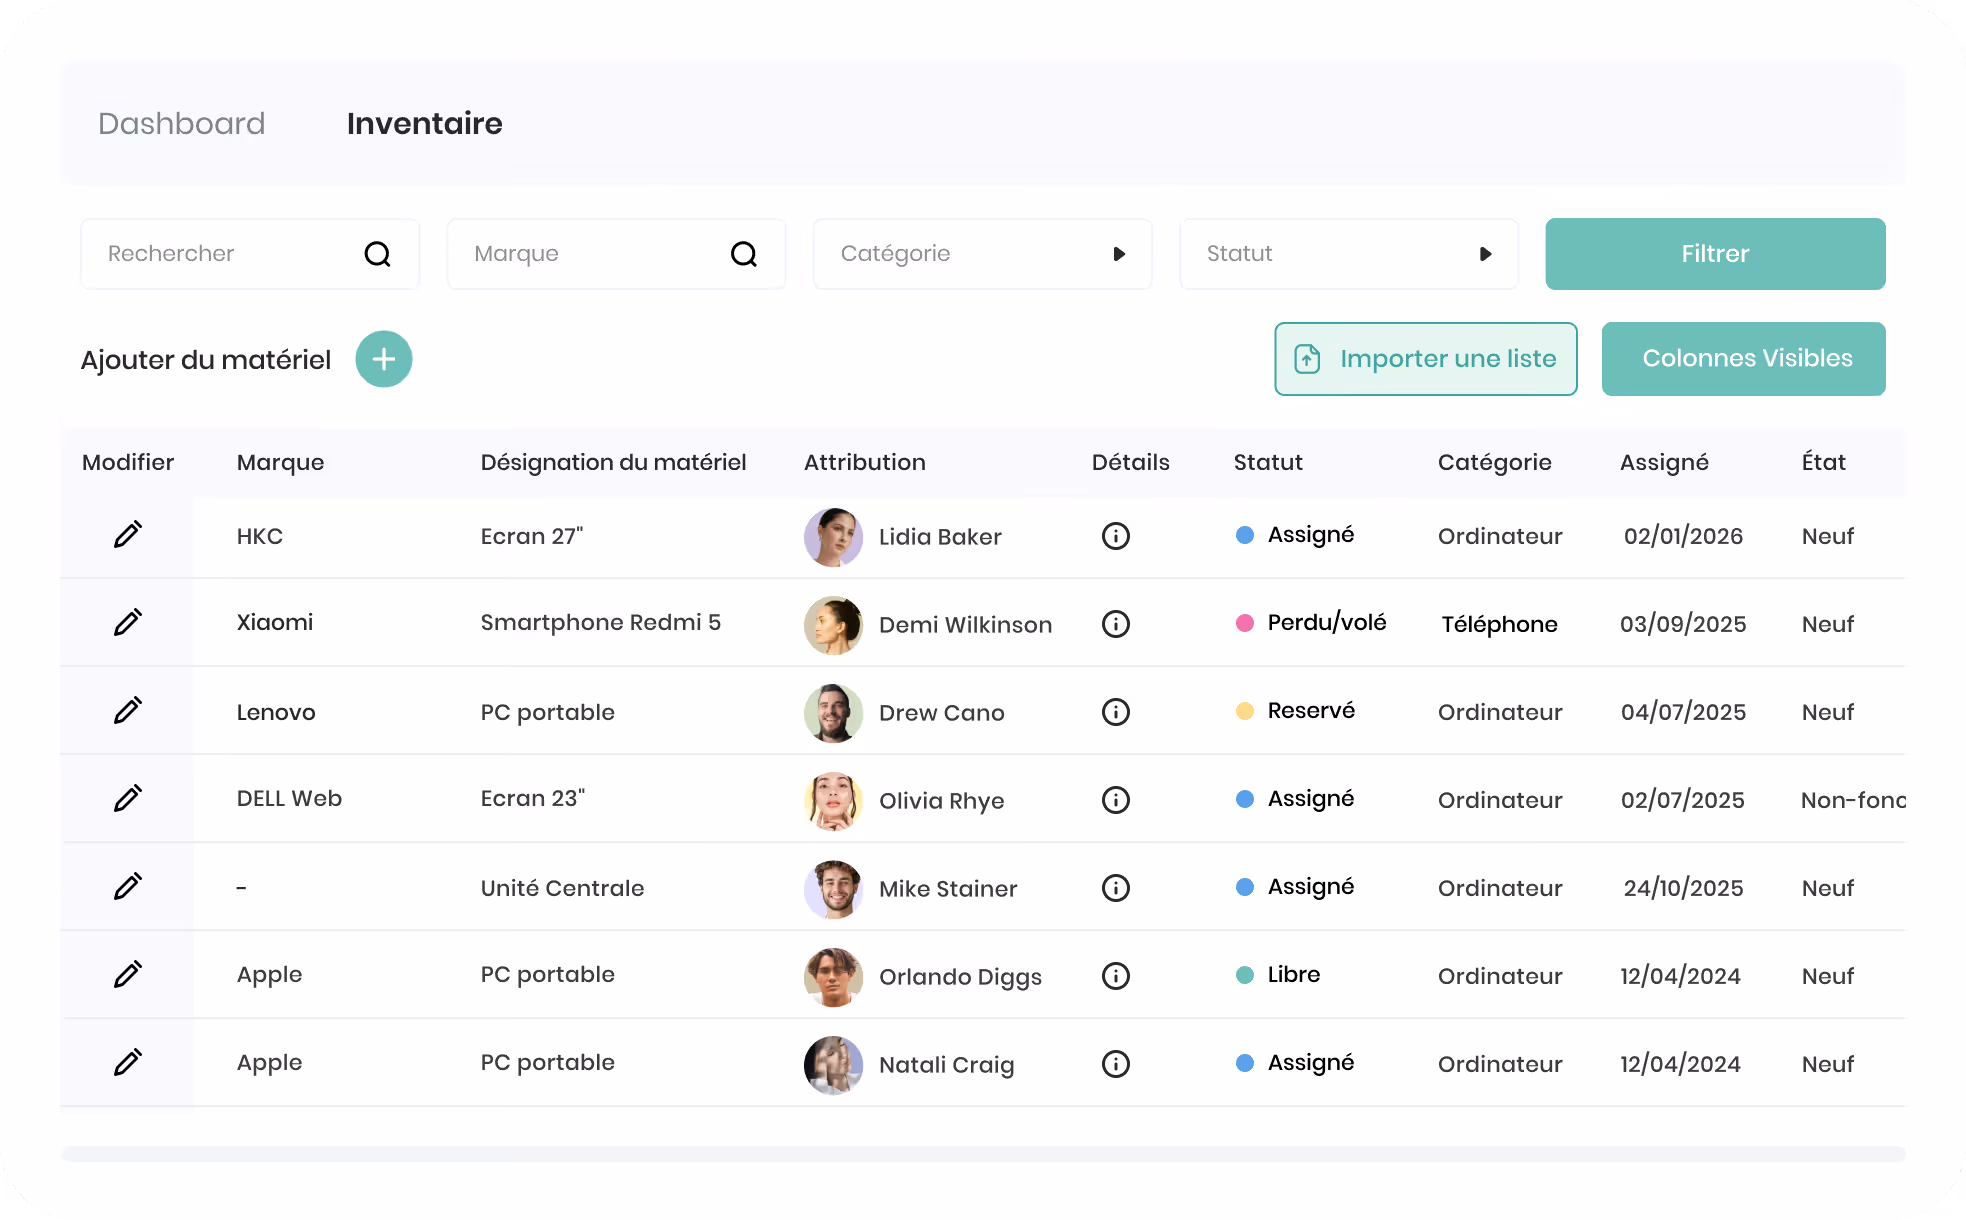This screenshot has width=1966, height=1220.
Task: Show info details for Mike Stainer
Action: pyautogui.click(x=1116, y=888)
